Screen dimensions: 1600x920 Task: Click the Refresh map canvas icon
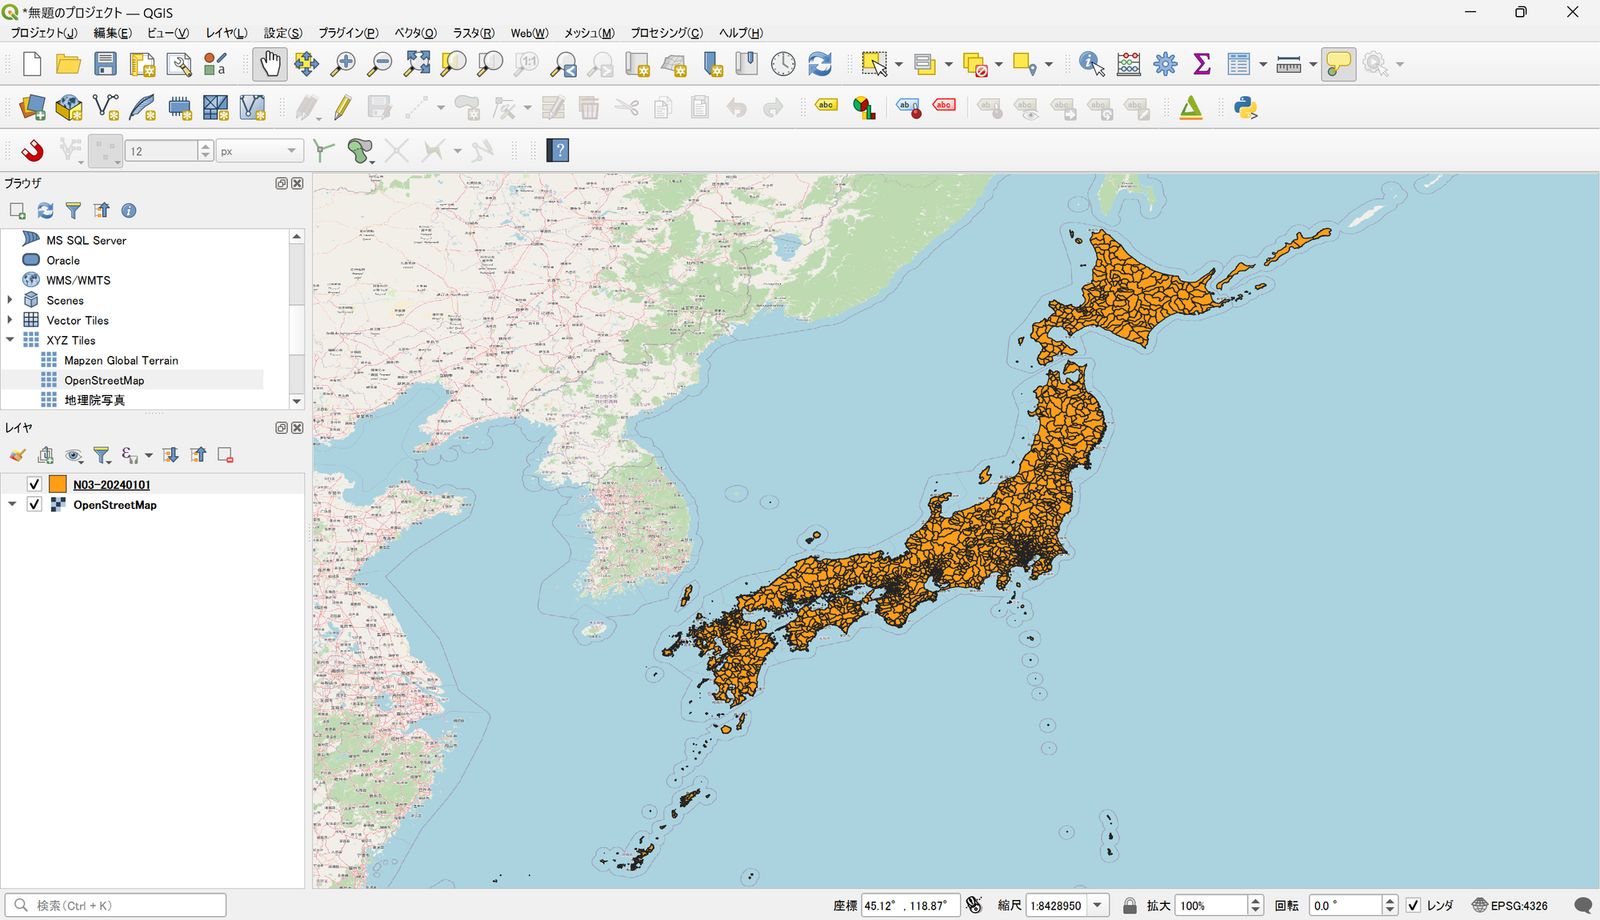(820, 64)
